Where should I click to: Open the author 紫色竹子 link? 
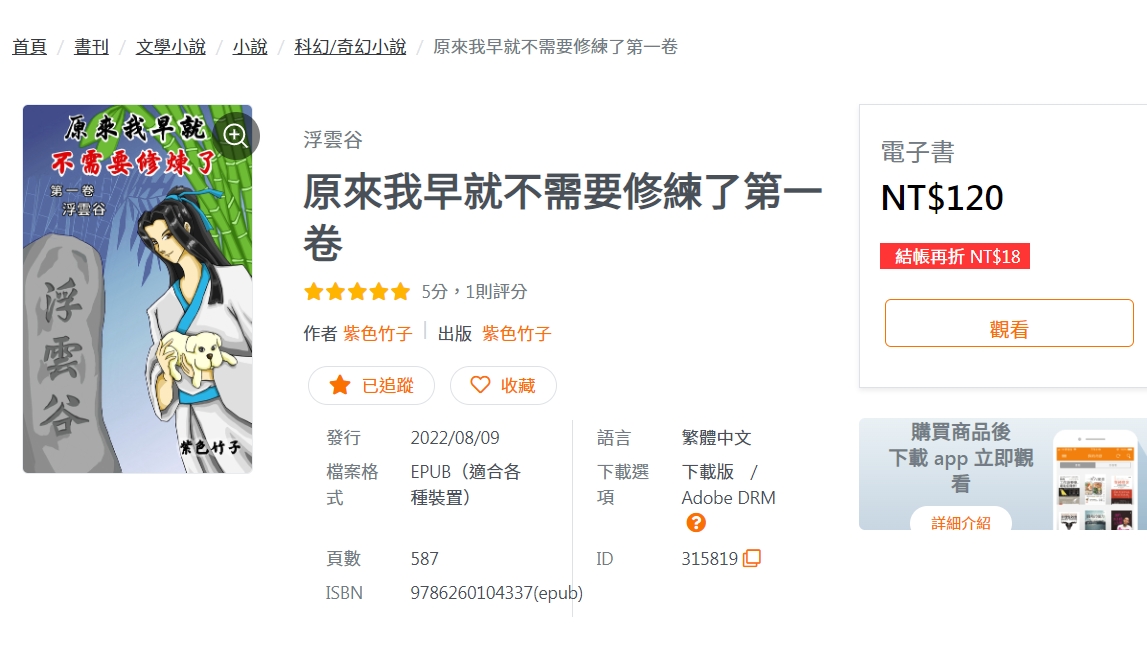click(x=377, y=334)
